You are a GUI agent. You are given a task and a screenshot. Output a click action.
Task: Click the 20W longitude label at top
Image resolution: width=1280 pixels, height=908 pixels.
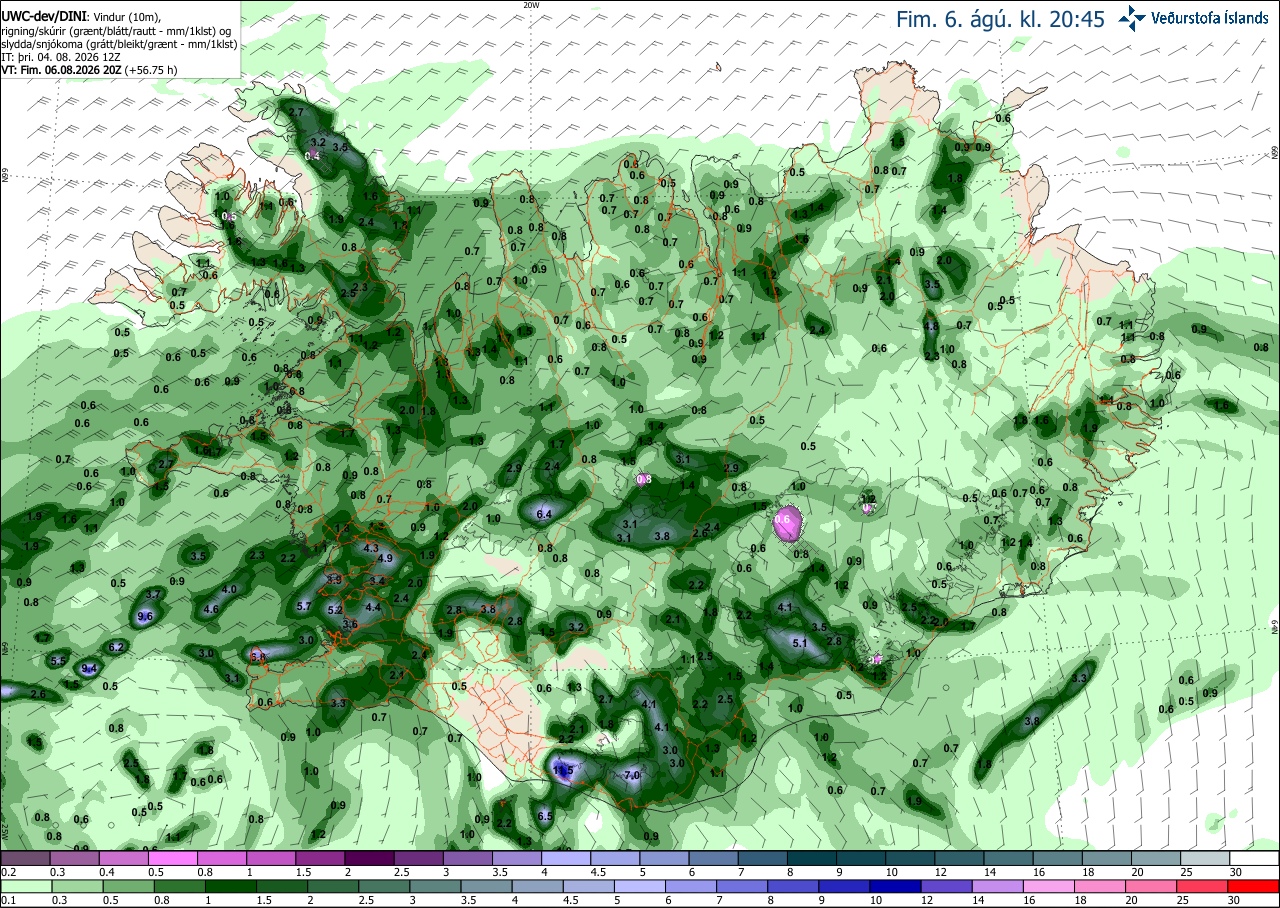pyautogui.click(x=531, y=5)
